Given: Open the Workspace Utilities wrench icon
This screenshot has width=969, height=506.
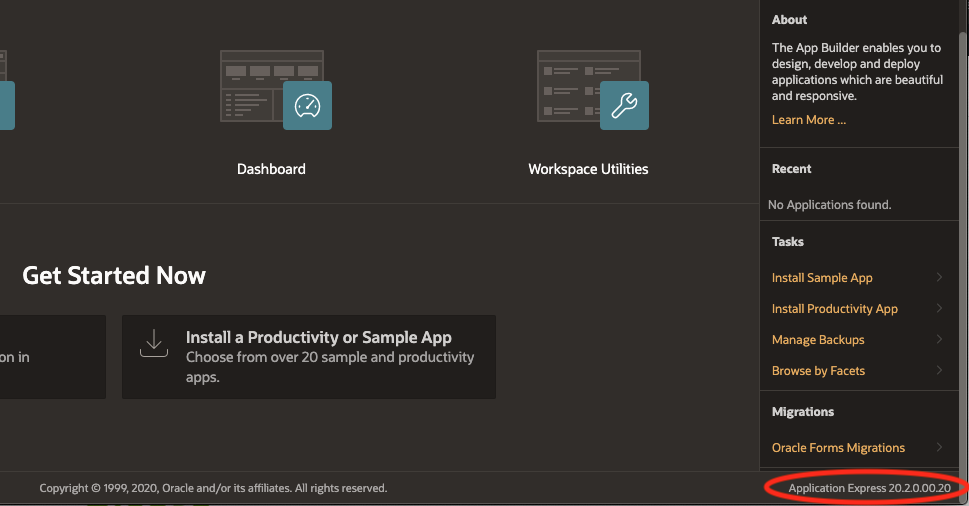Looking at the screenshot, I should [x=624, y=106].
